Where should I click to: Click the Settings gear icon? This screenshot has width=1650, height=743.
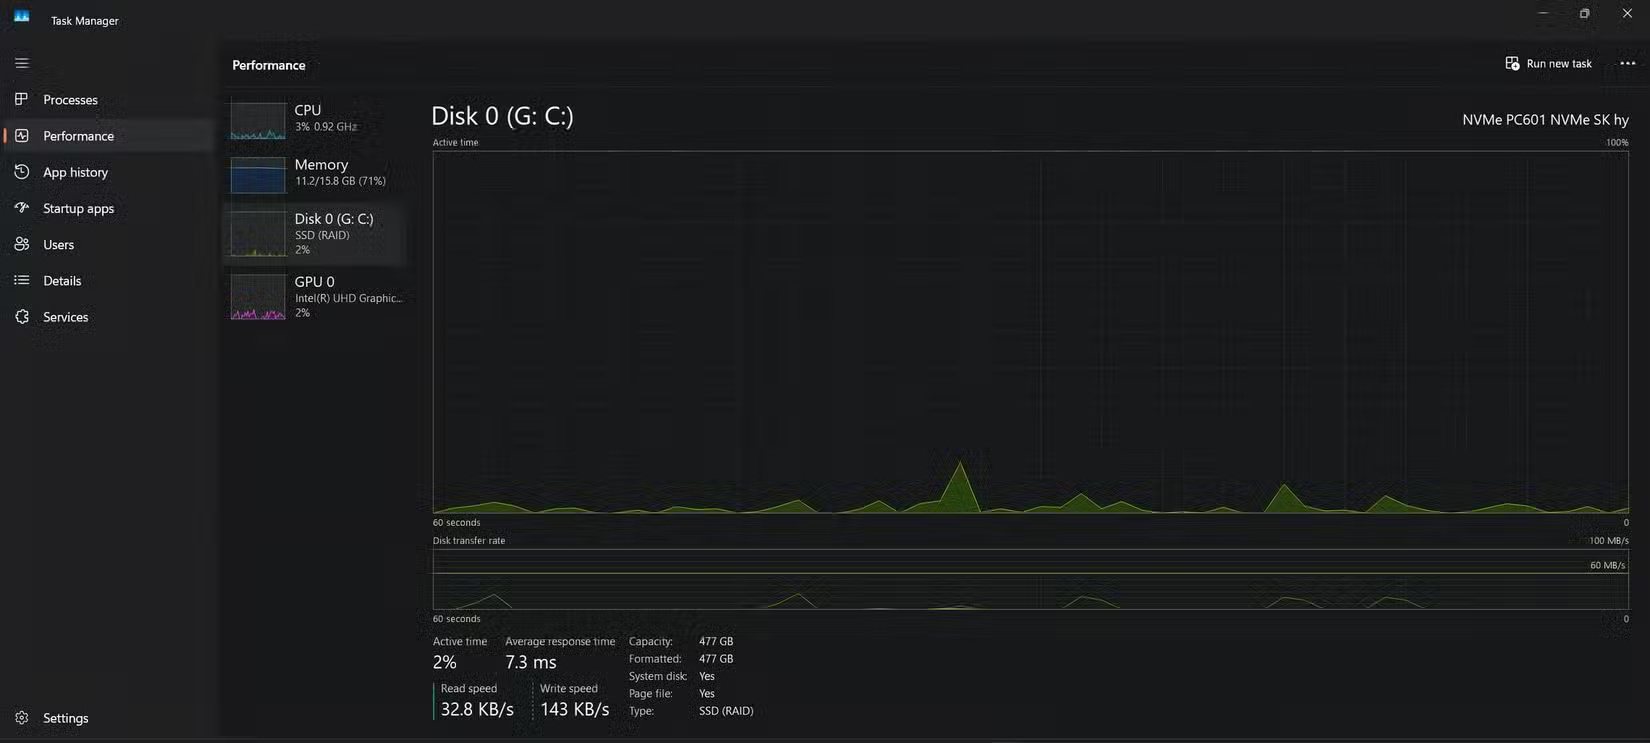pyautogui.click(x=22, y=718)
